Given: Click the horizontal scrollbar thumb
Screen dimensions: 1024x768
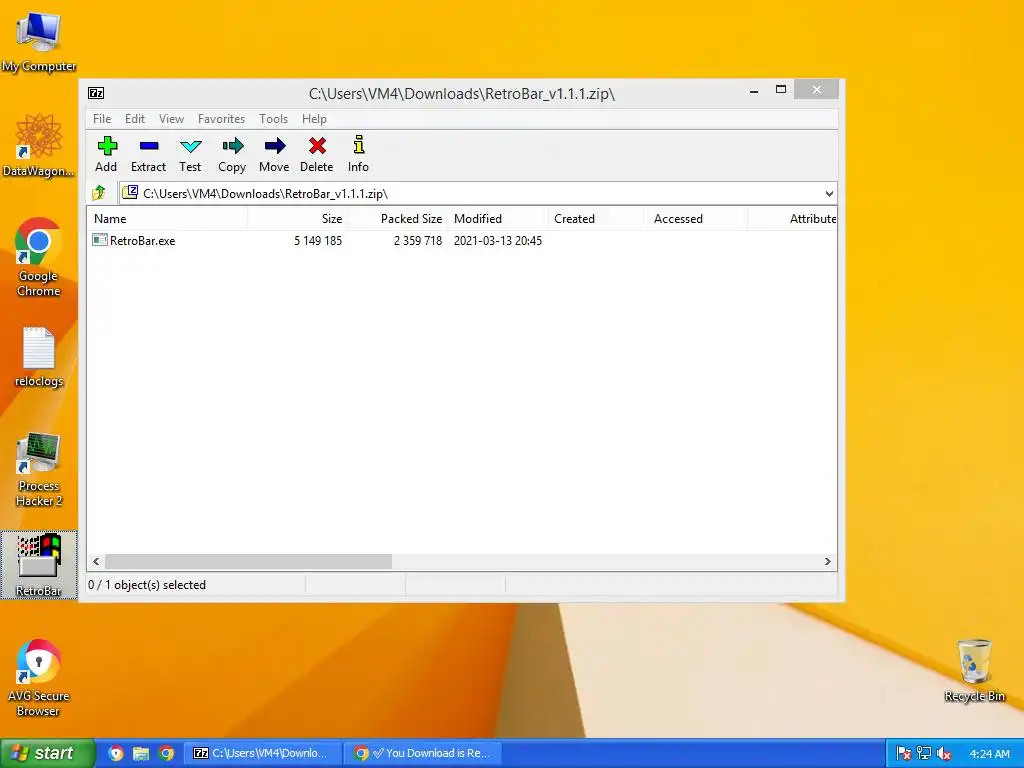Looking at the screenshot, I should pos(248,562).
